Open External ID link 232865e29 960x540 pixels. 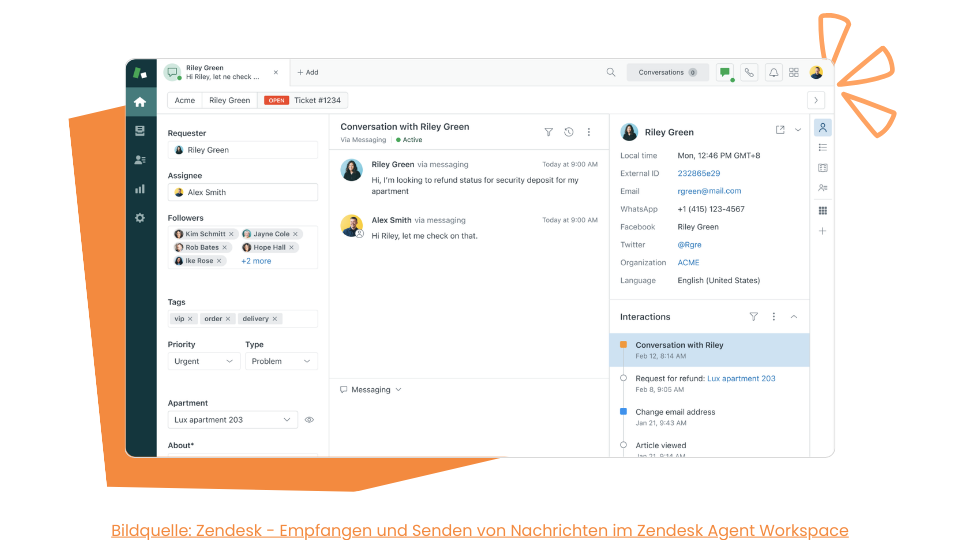699,173
